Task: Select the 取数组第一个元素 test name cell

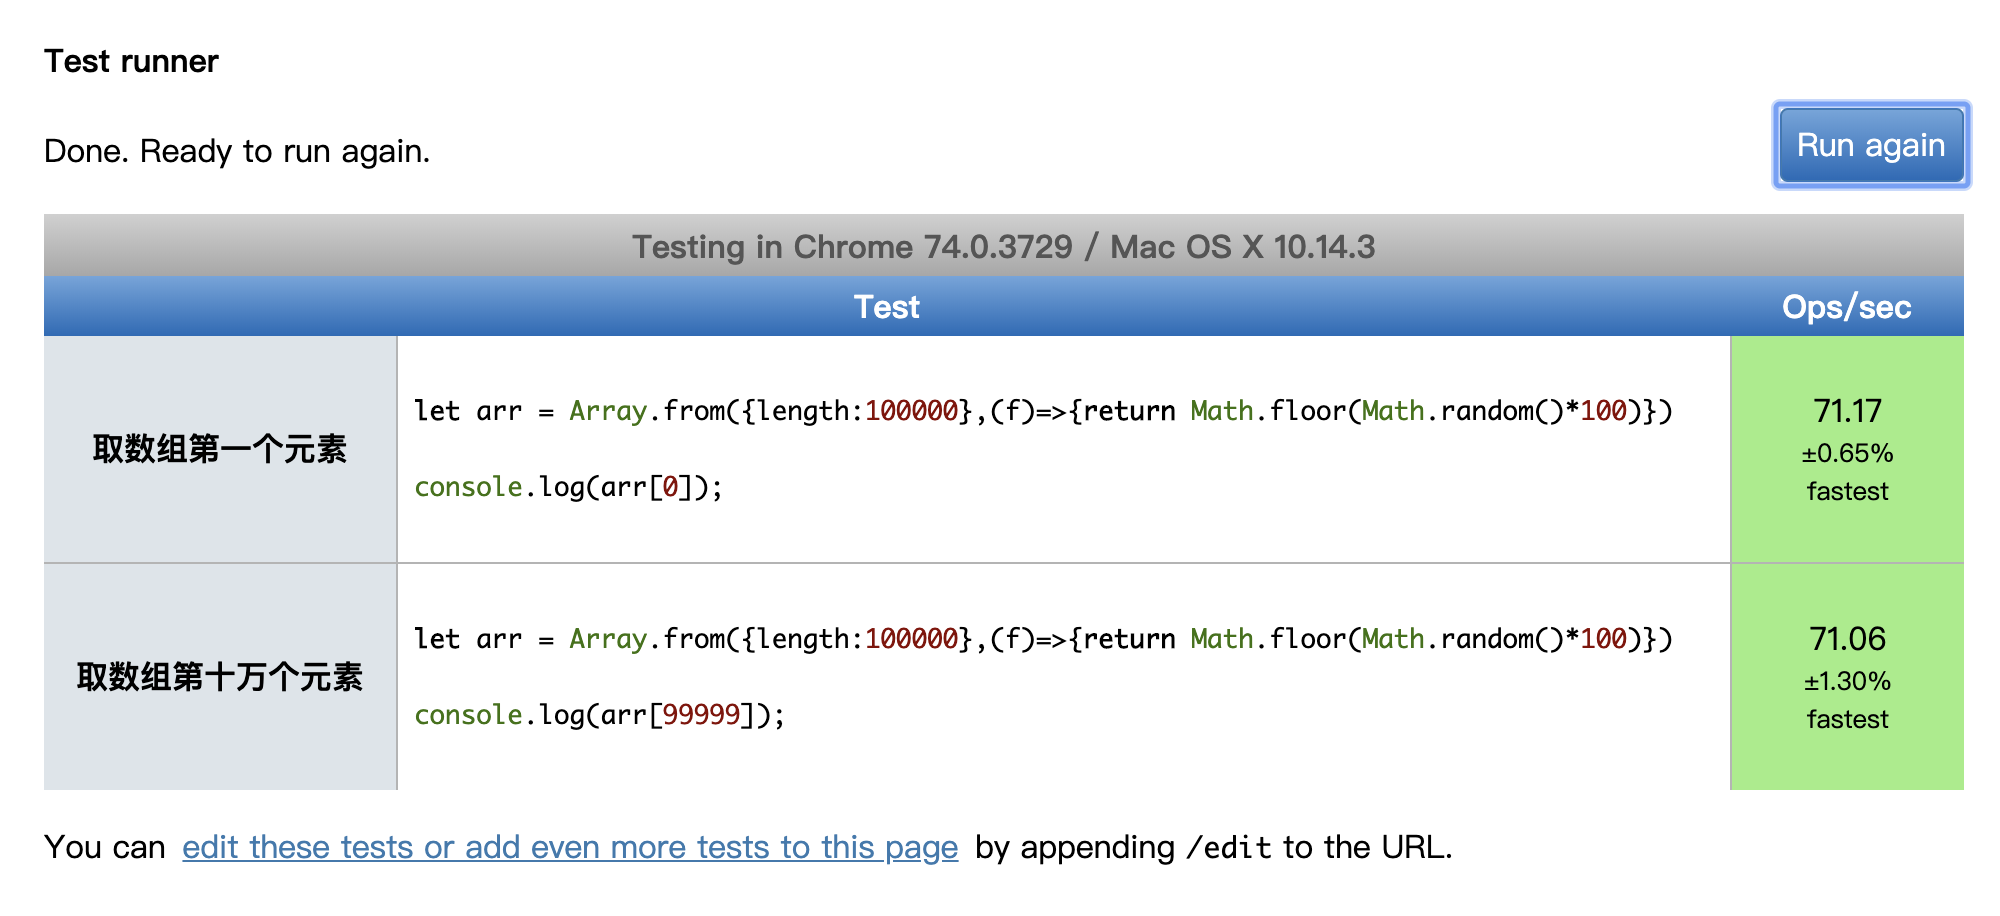Action: (x=220, y=450)
